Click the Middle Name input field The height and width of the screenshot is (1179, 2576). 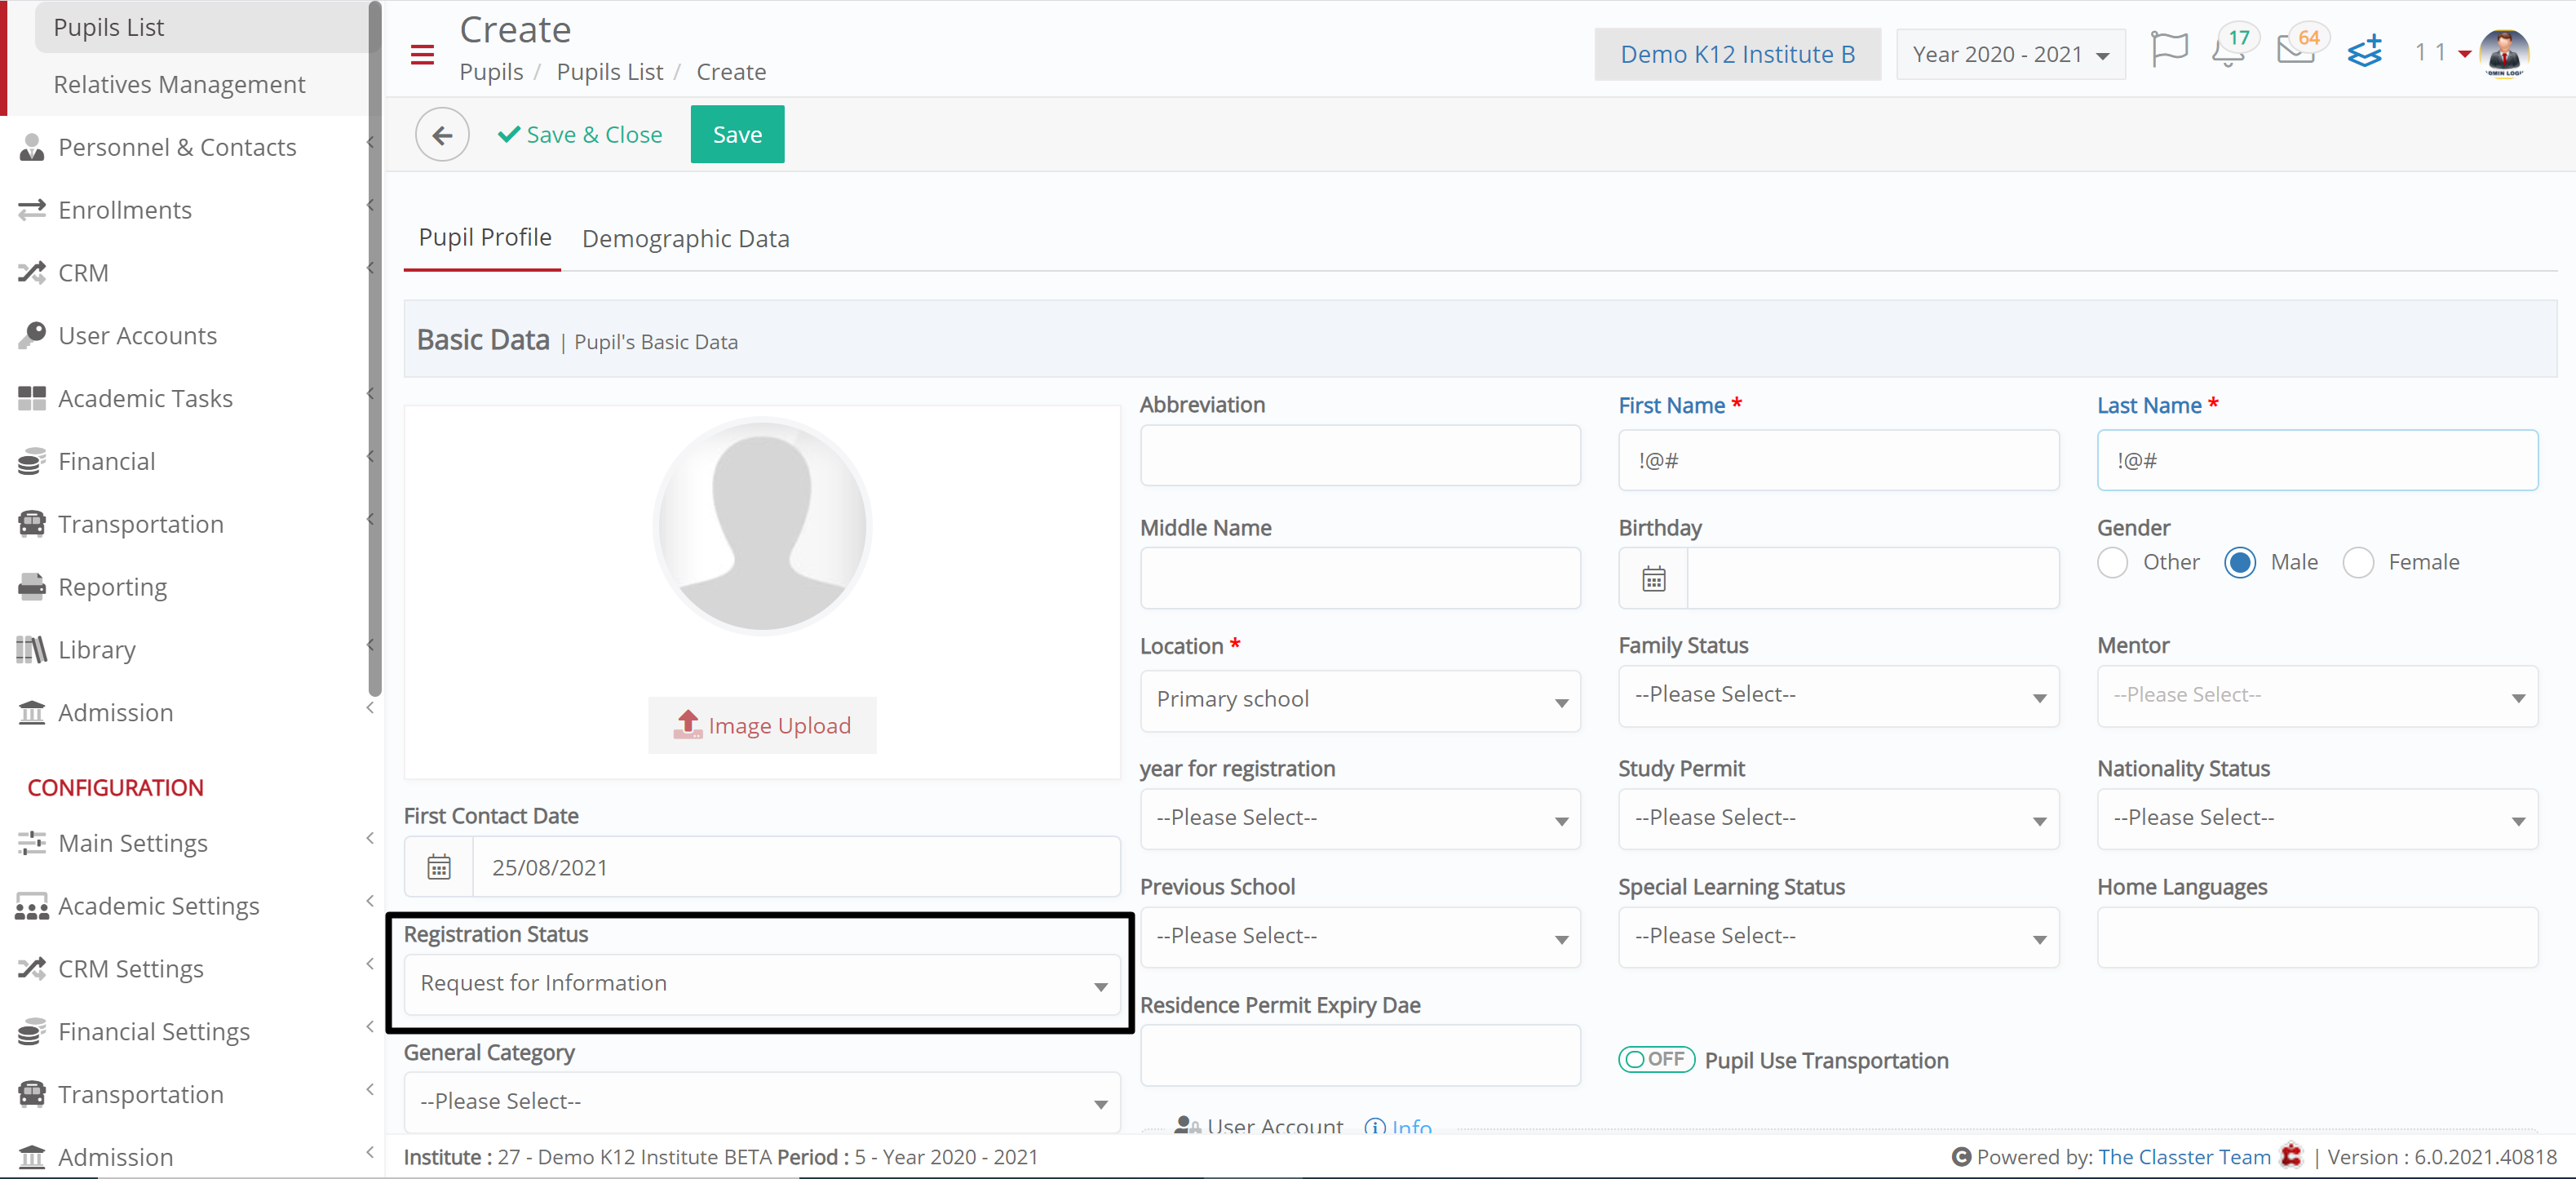[1360, 578]
